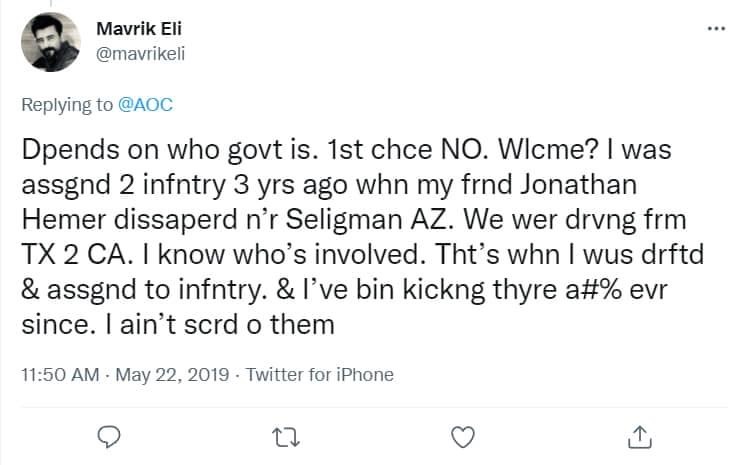The image size is (741, 465).
Task: Click the reply speech bubble icon
Action: click(x=111, y=436)
